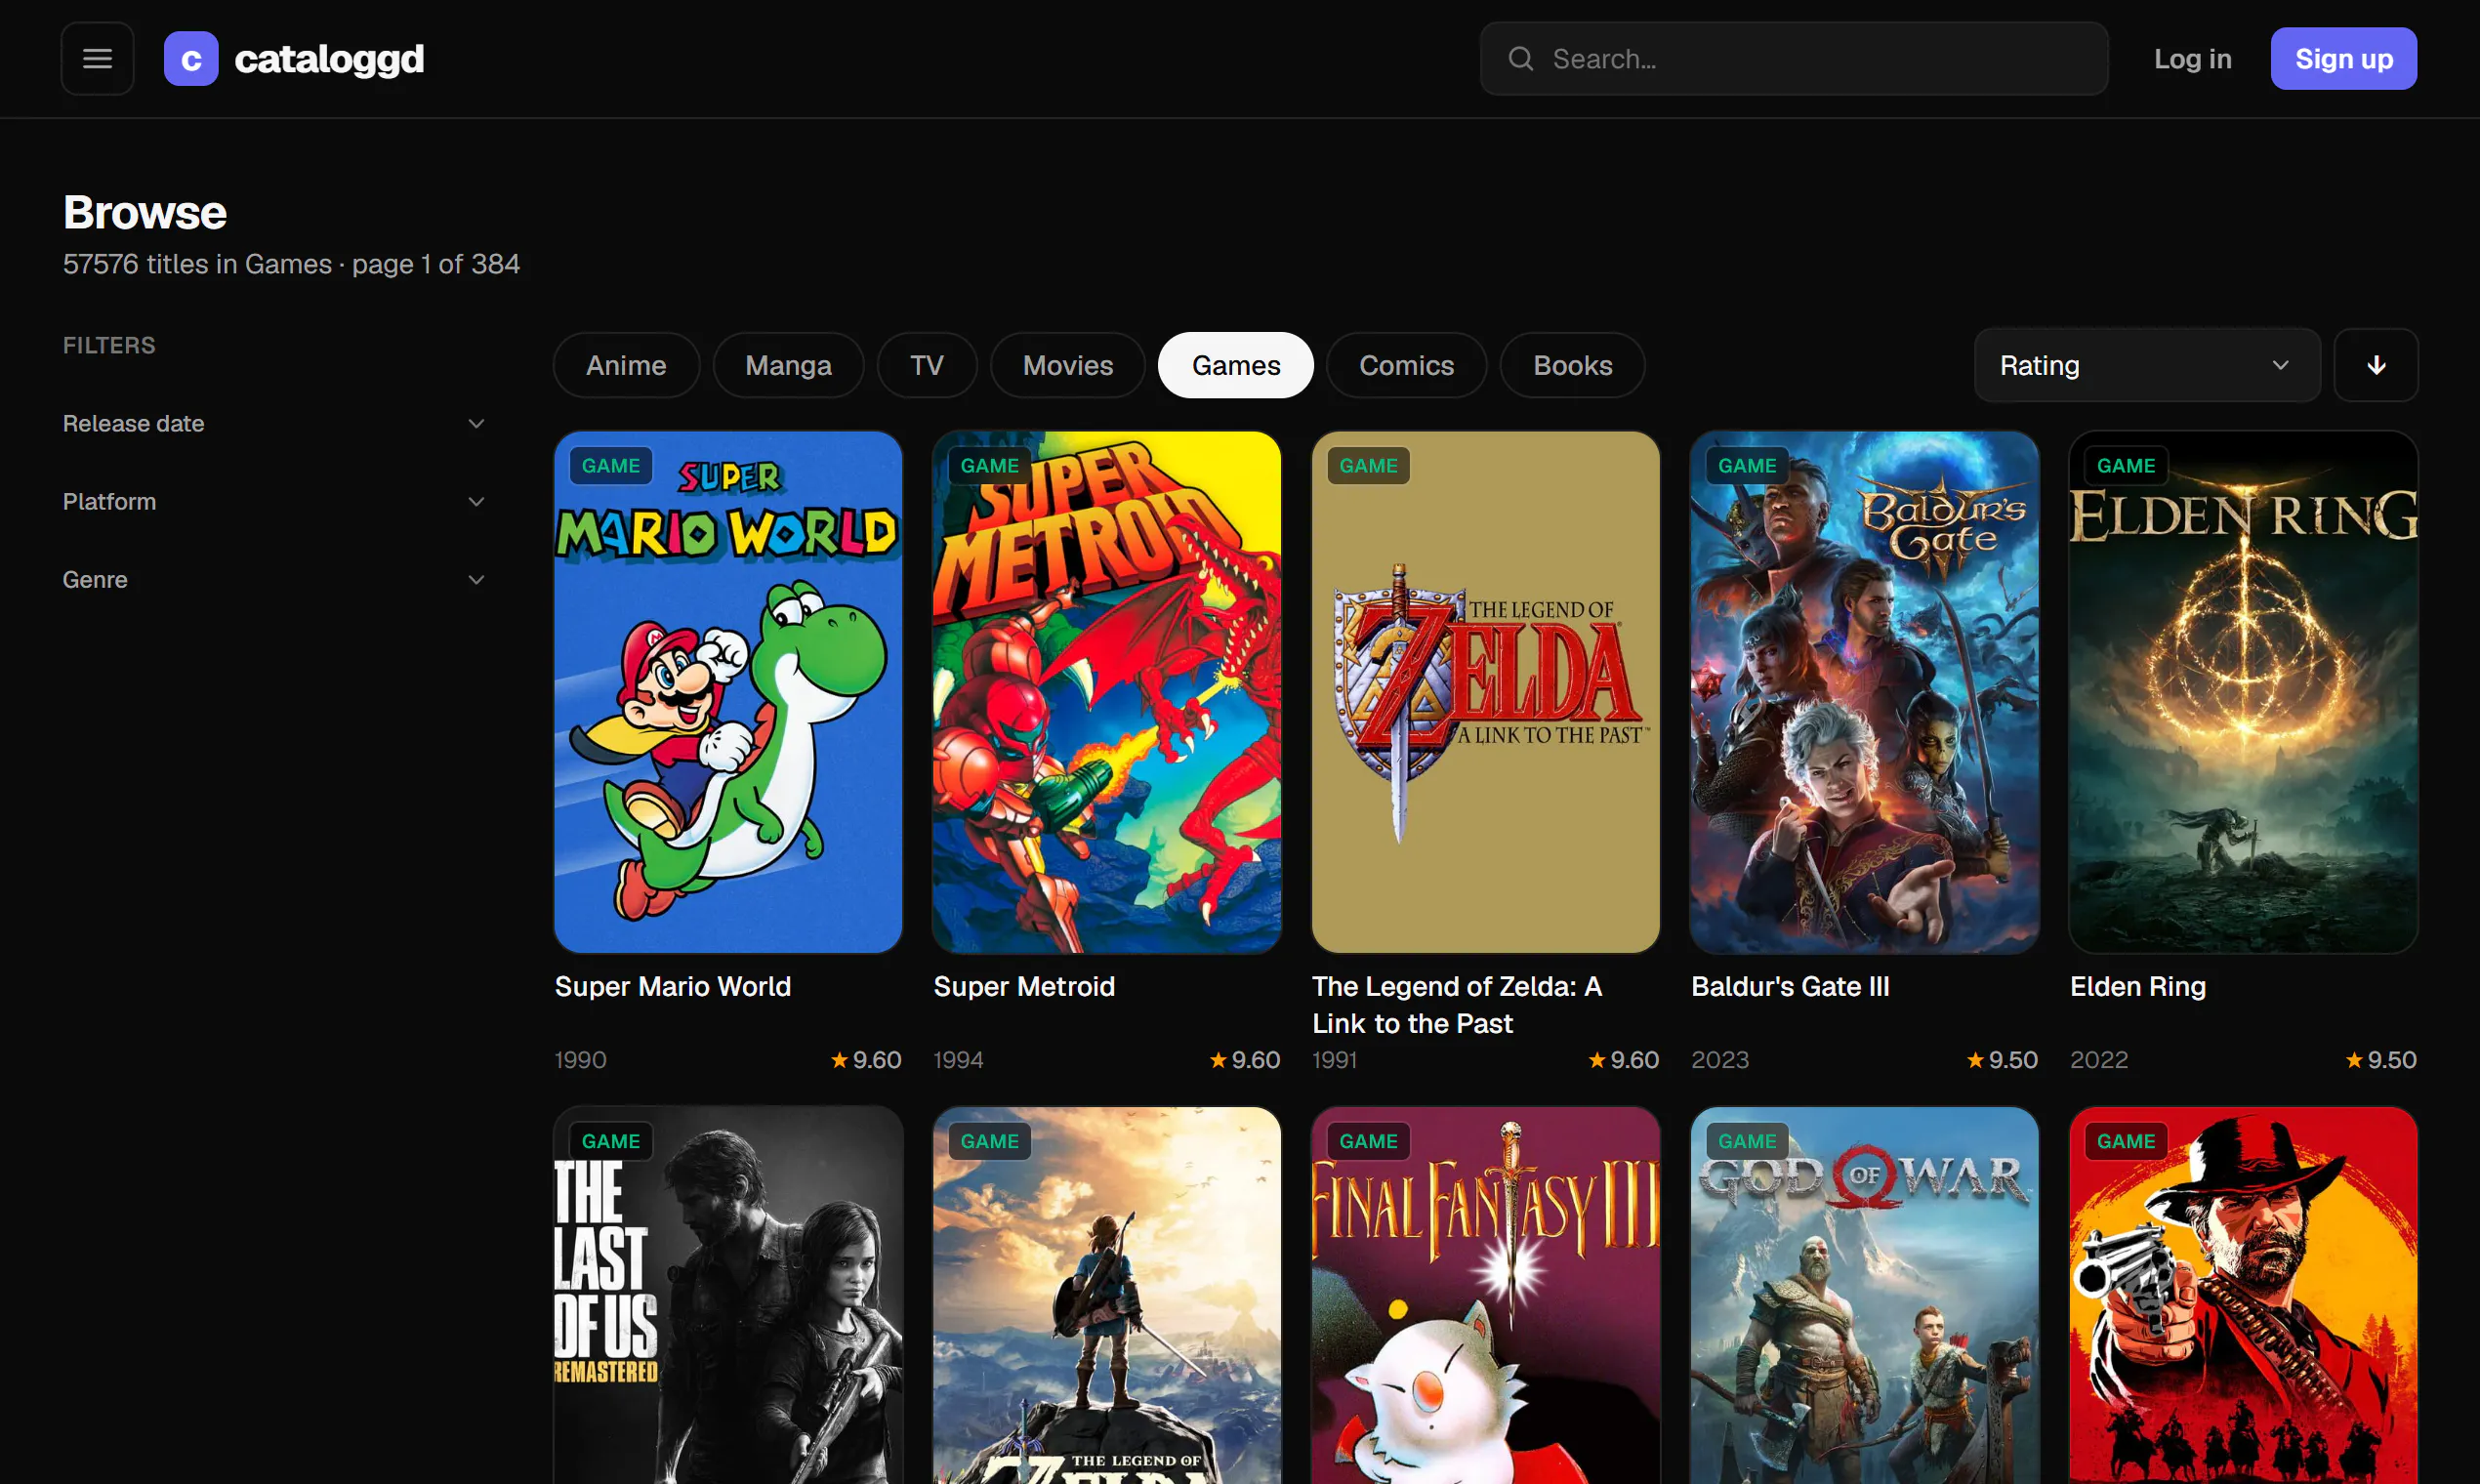This screenshot has width=2480, height=1484.
Task: Open the hamburger menu
Action: 97,59
